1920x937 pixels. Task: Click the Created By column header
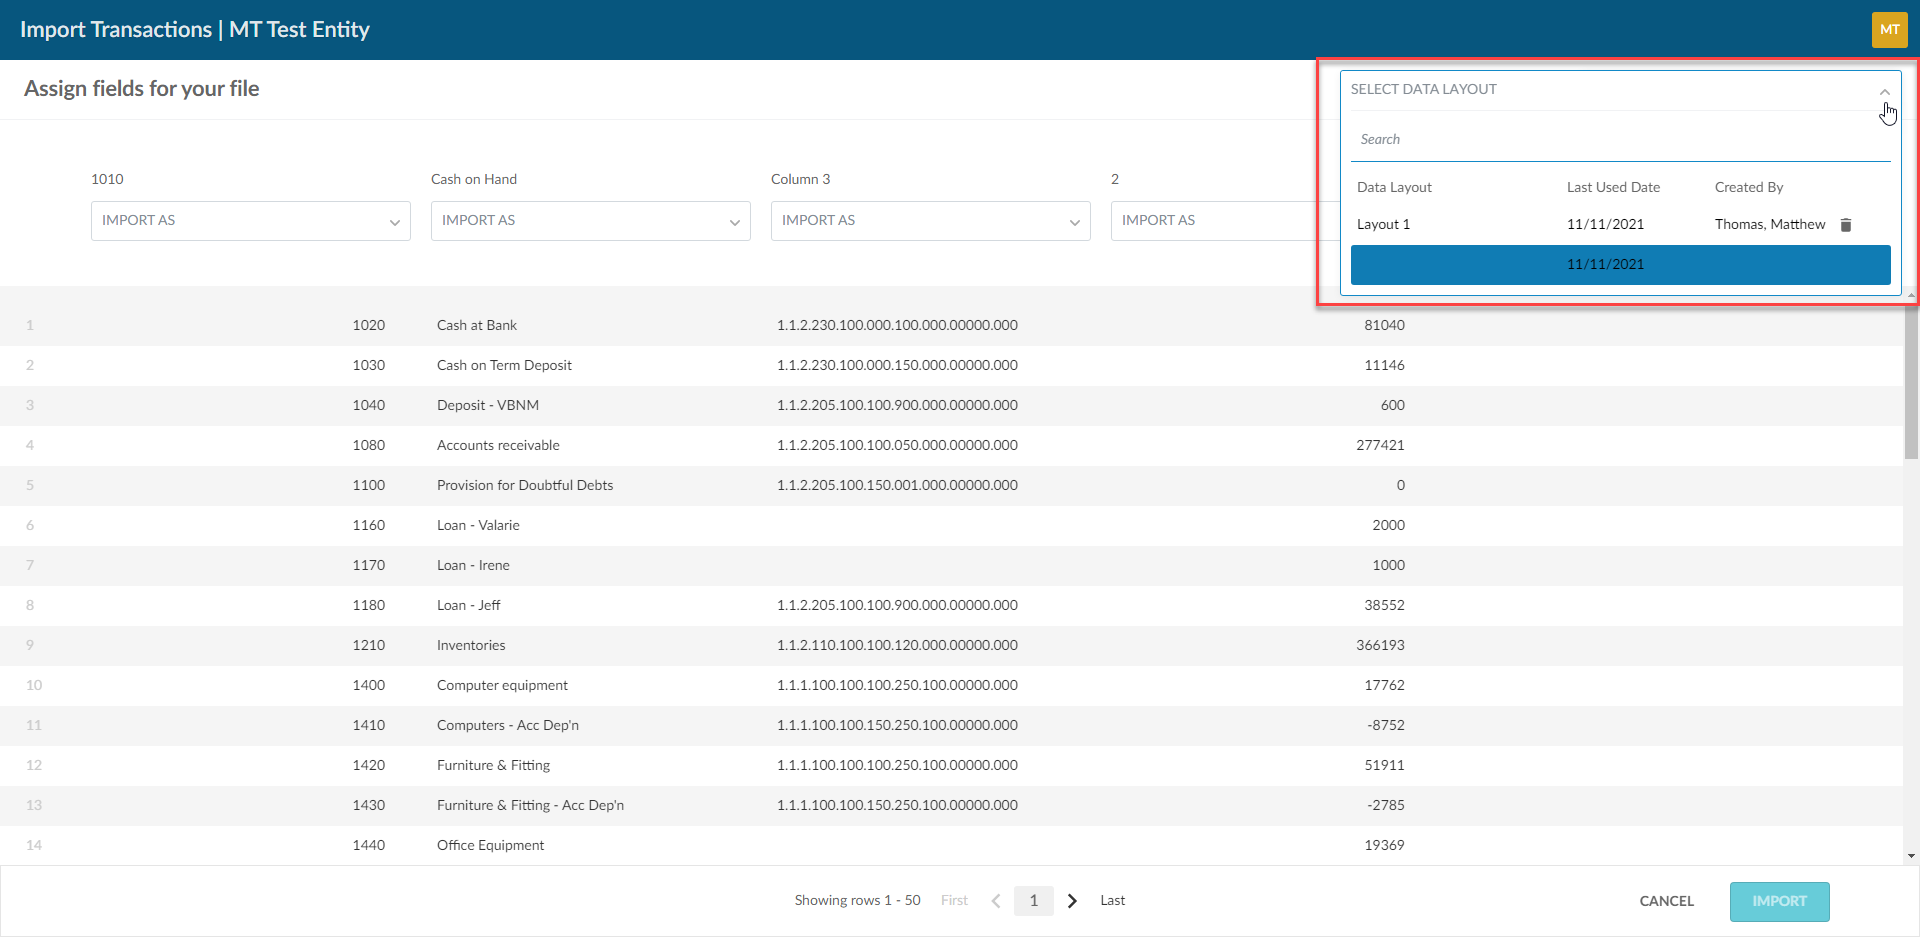[x=1748, y=188]
